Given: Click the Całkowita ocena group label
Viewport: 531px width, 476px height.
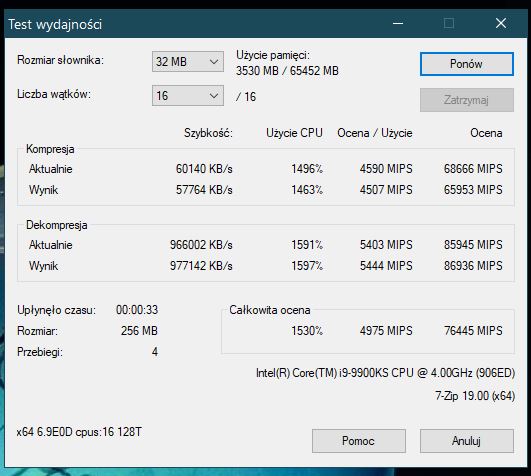Looking at the screenshot, I should 270,310.
